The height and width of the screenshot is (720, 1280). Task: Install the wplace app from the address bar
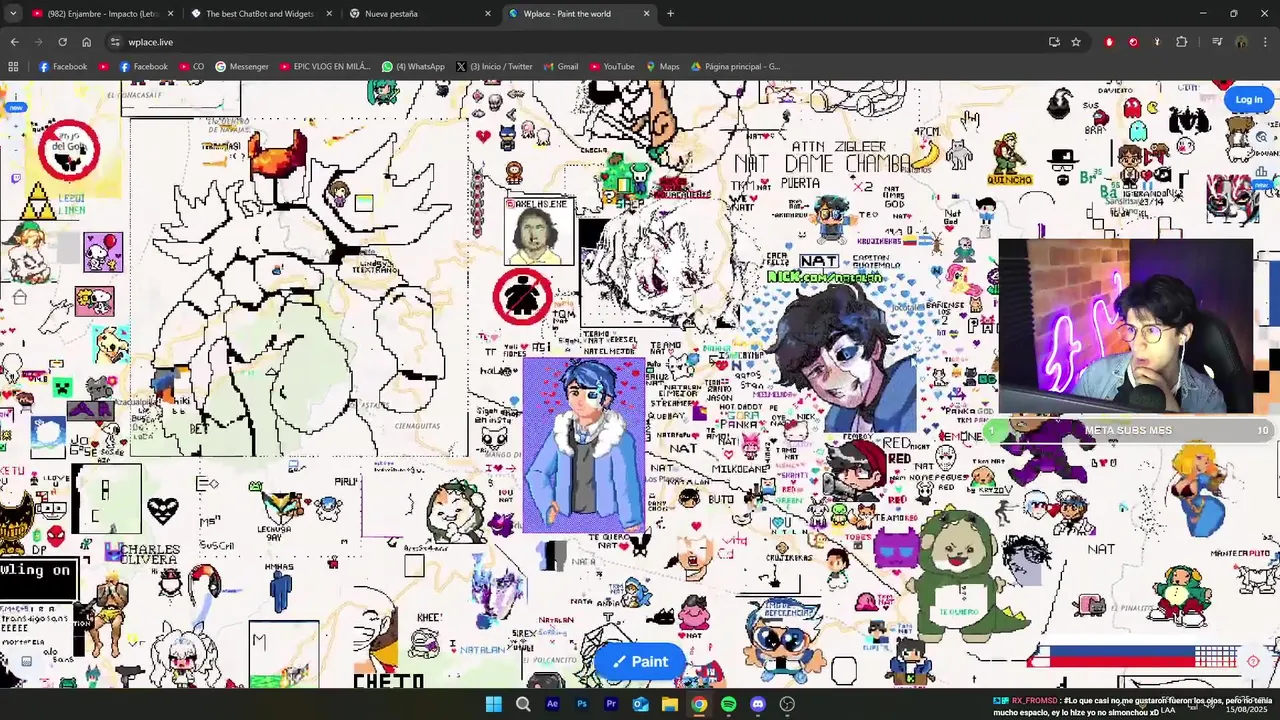[x=1054, y=42]
